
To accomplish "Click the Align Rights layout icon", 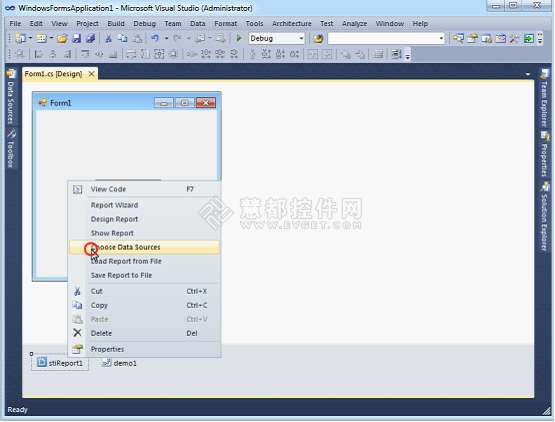I will point(67,54).
